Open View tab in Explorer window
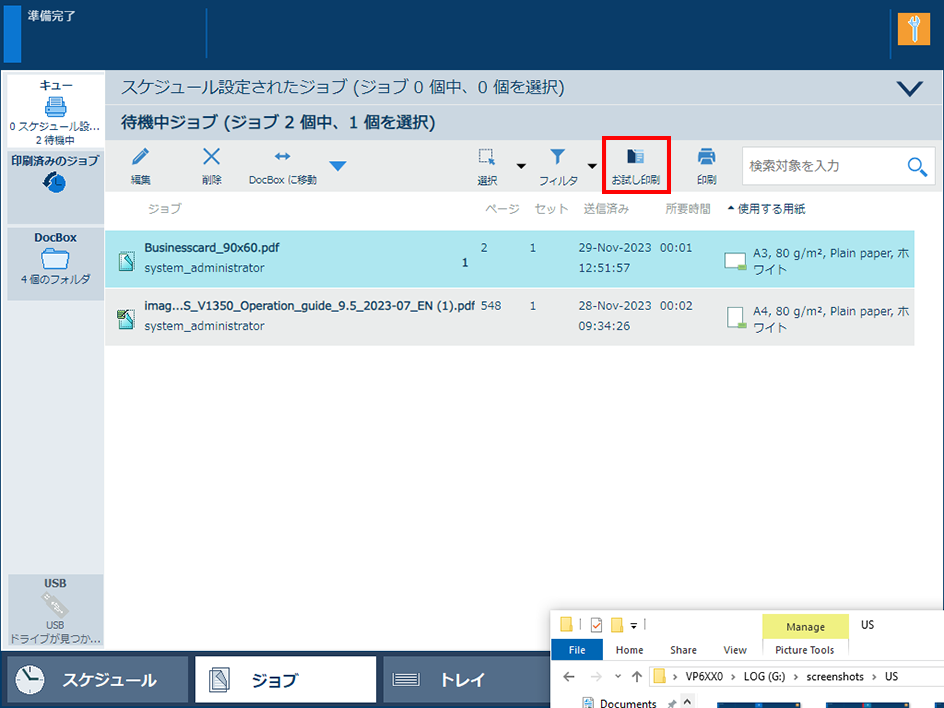The width and height of the screenshot is (944, 708). pos(735,650)
